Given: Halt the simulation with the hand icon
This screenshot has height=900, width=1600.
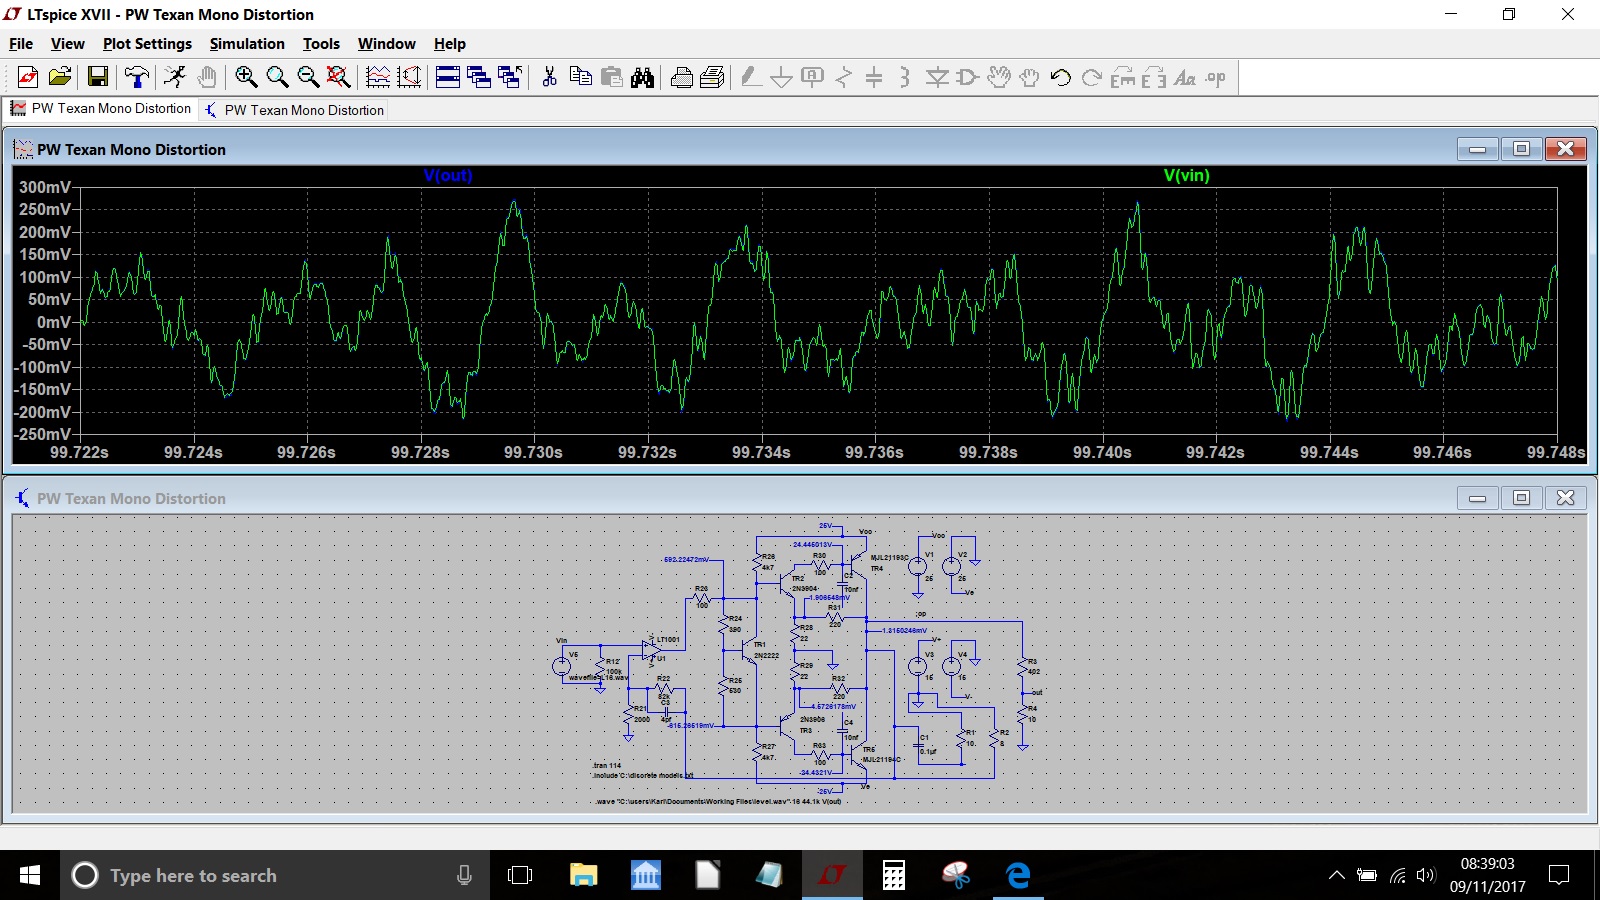Looking at the screenshot, I should [207, 77].
